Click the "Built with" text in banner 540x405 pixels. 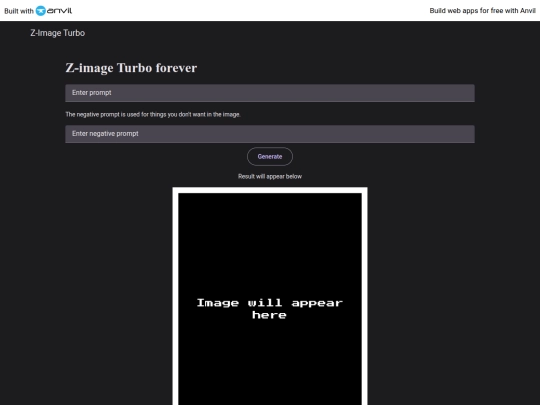pyautogui.click(x=19, y=11)
